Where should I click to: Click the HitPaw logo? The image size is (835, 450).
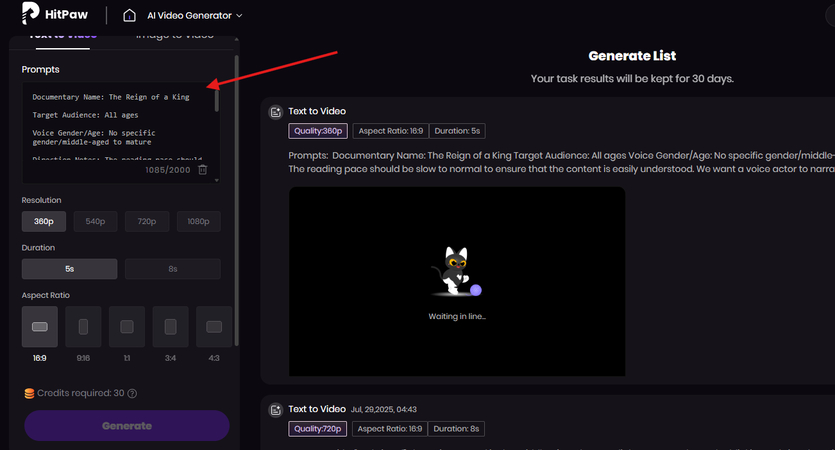[54, 13]
